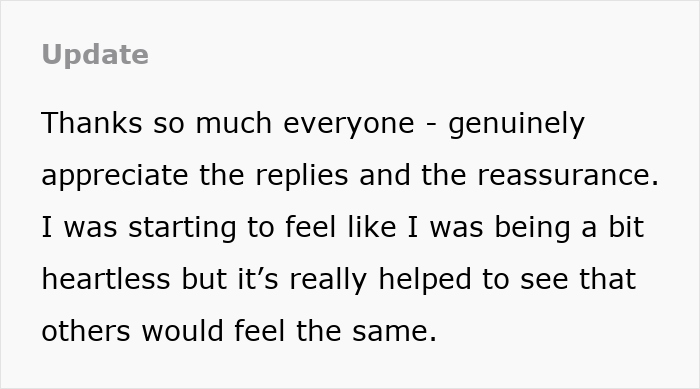Click the word "like" in the third line
This screenshot has height=389, width=700.
coord(371,227)
